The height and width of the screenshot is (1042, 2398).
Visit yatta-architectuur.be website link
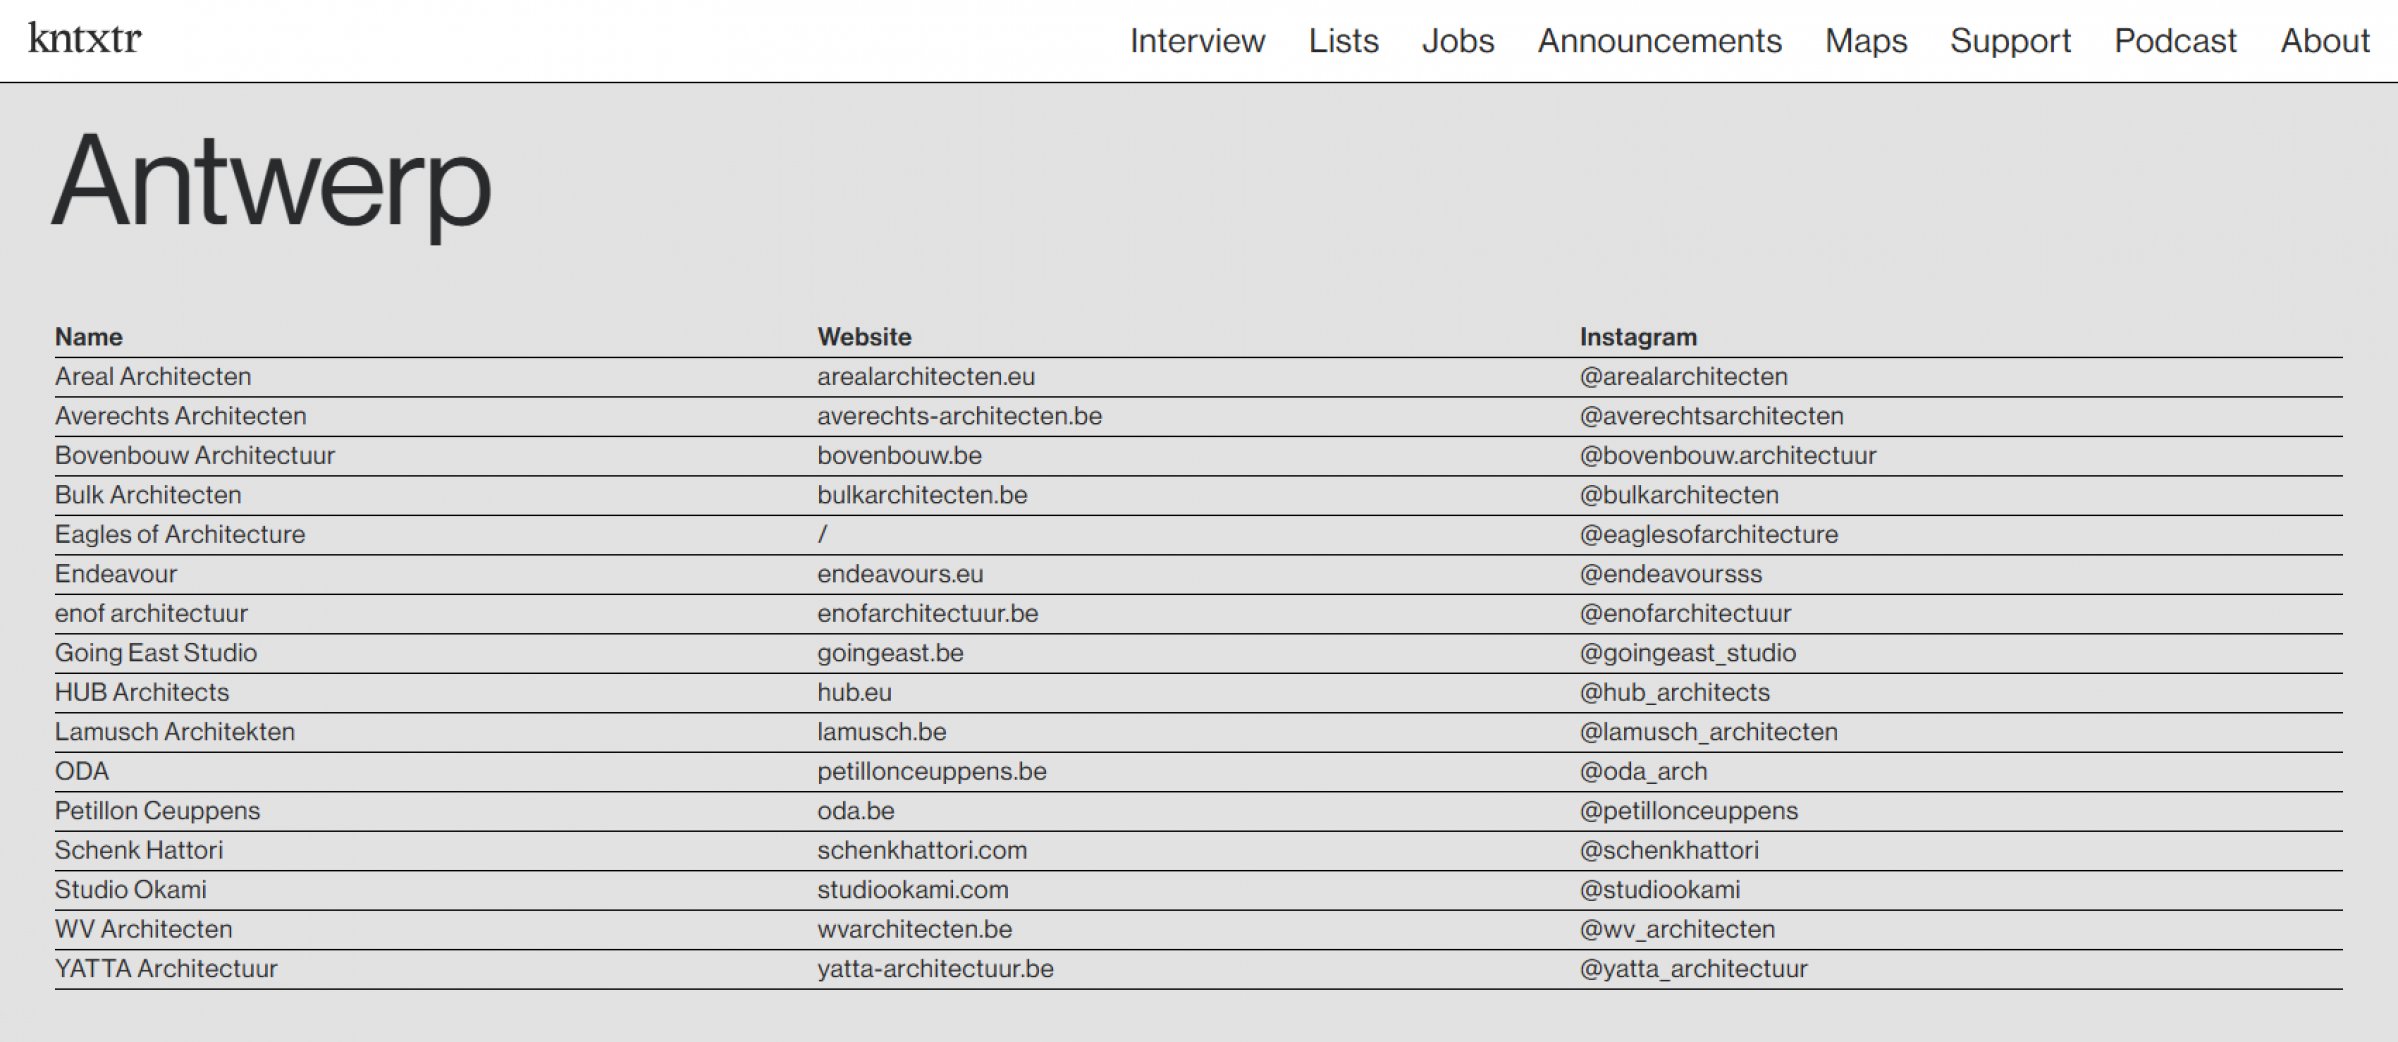coord(935,969)
